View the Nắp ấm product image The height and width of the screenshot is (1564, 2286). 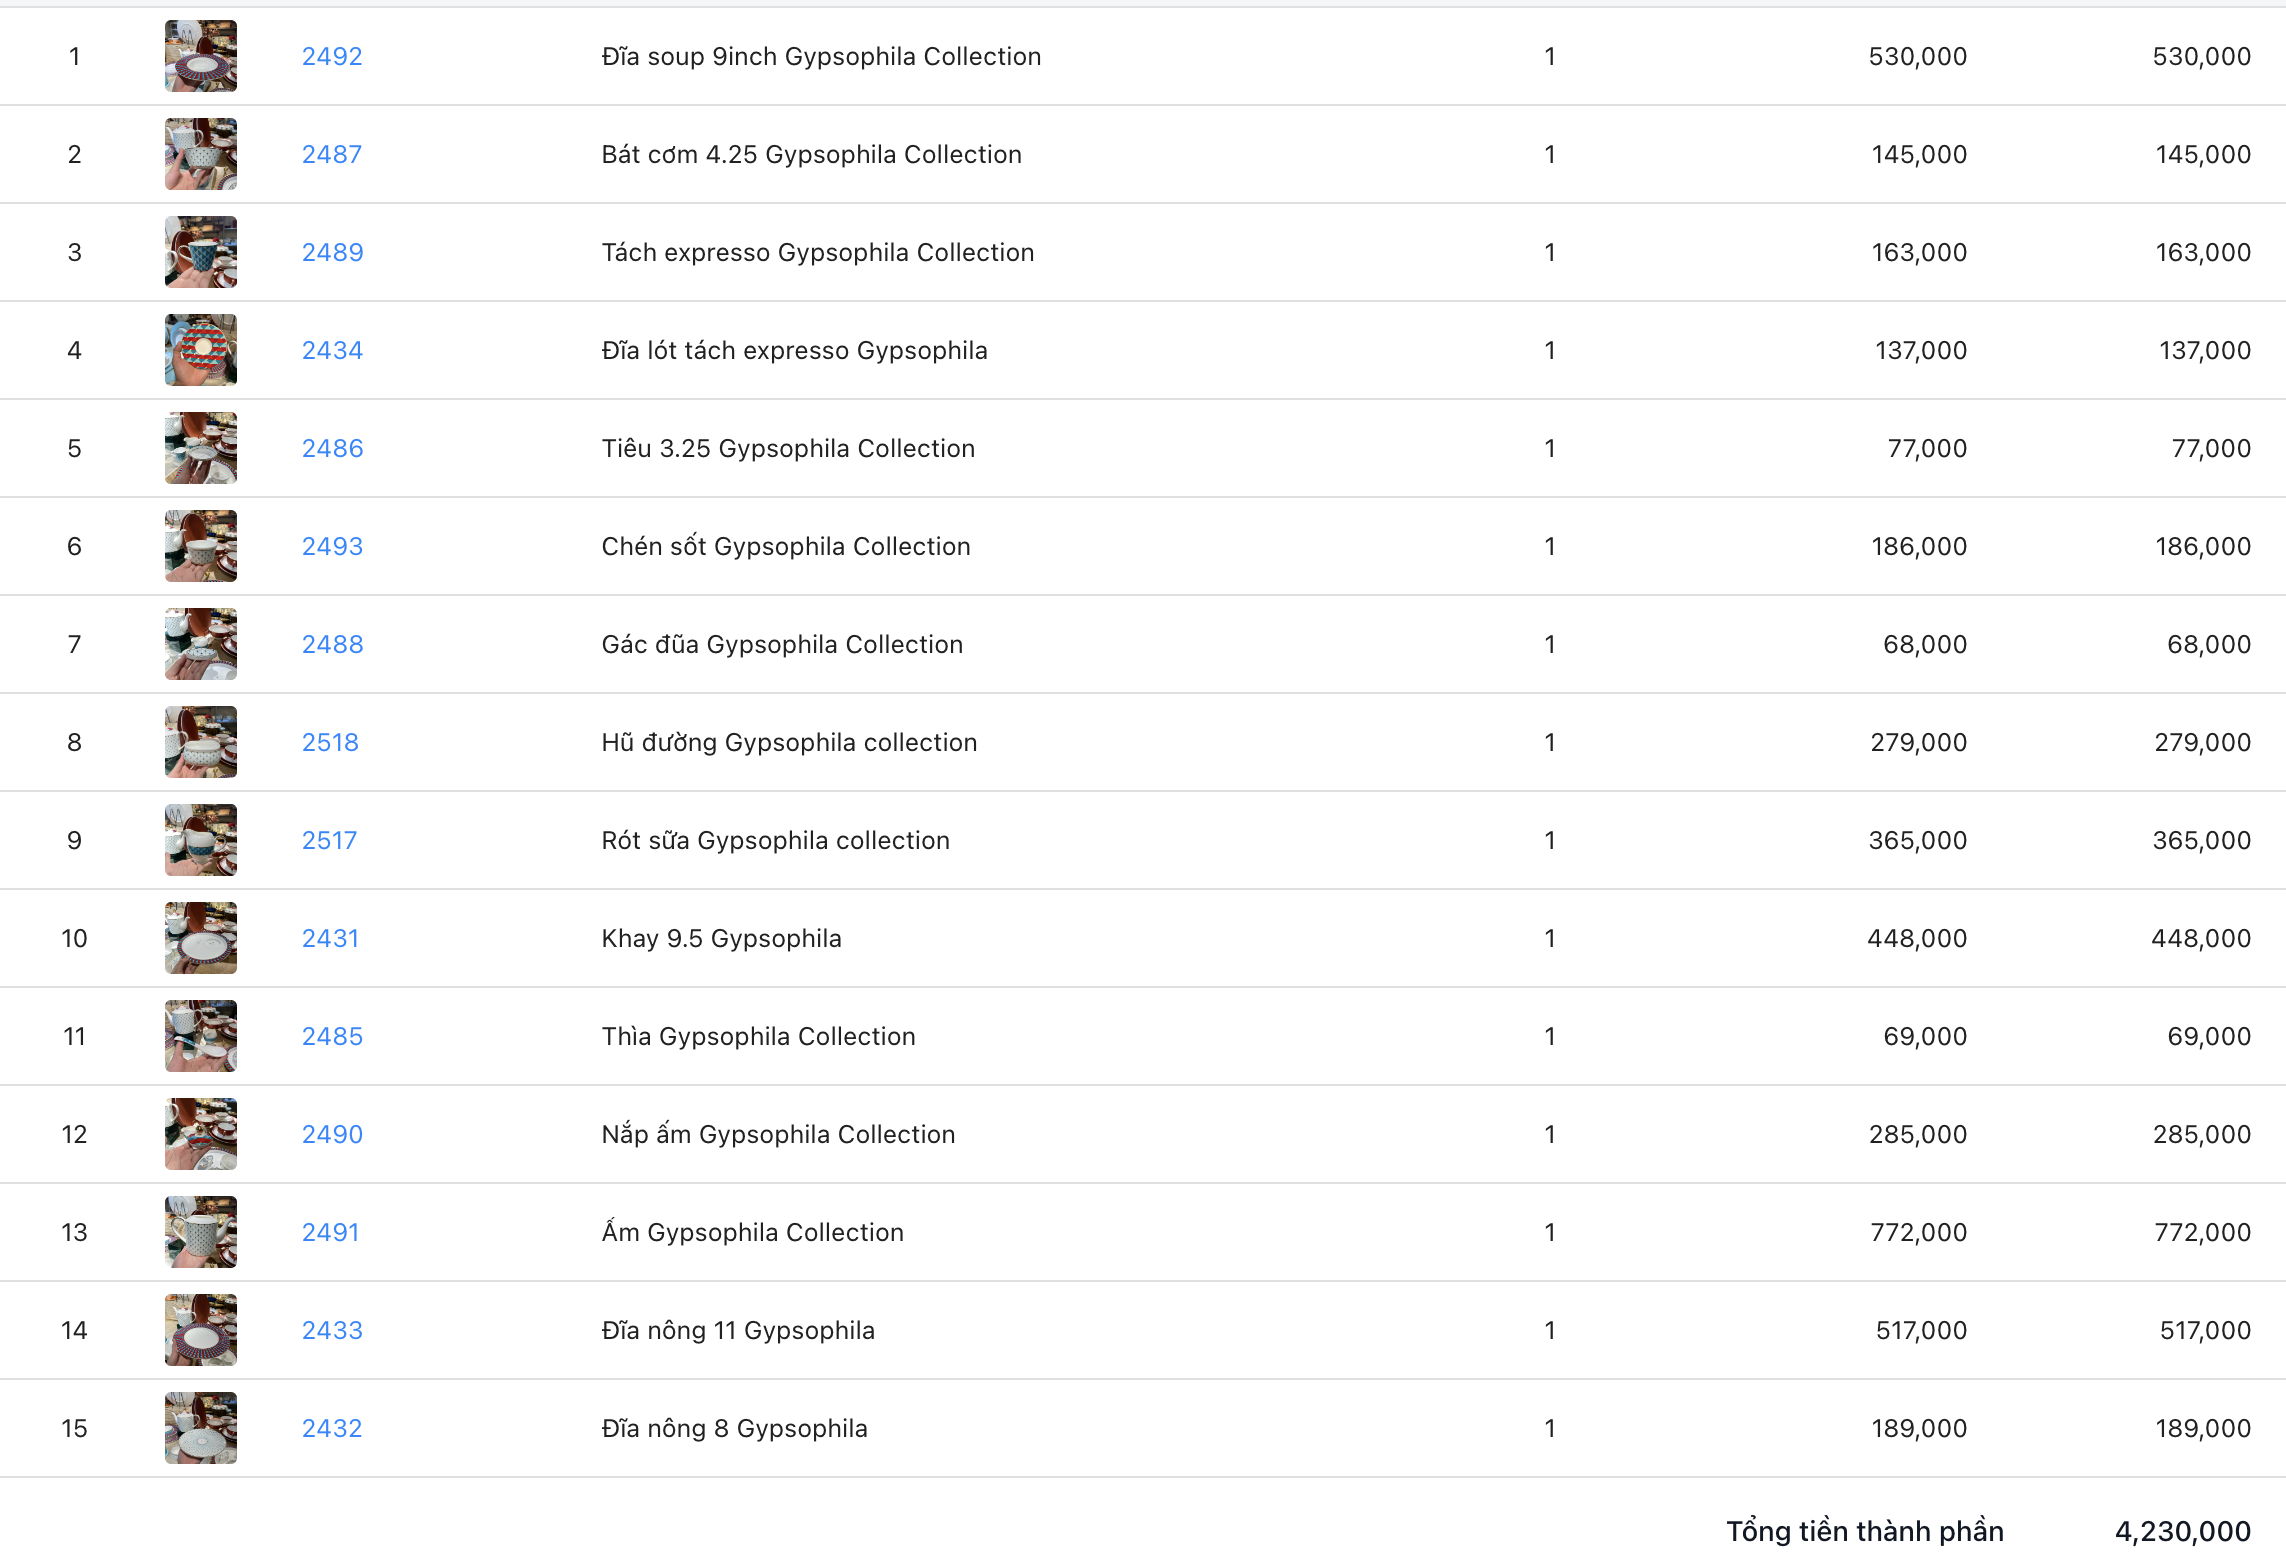[x=201, y=1135]
